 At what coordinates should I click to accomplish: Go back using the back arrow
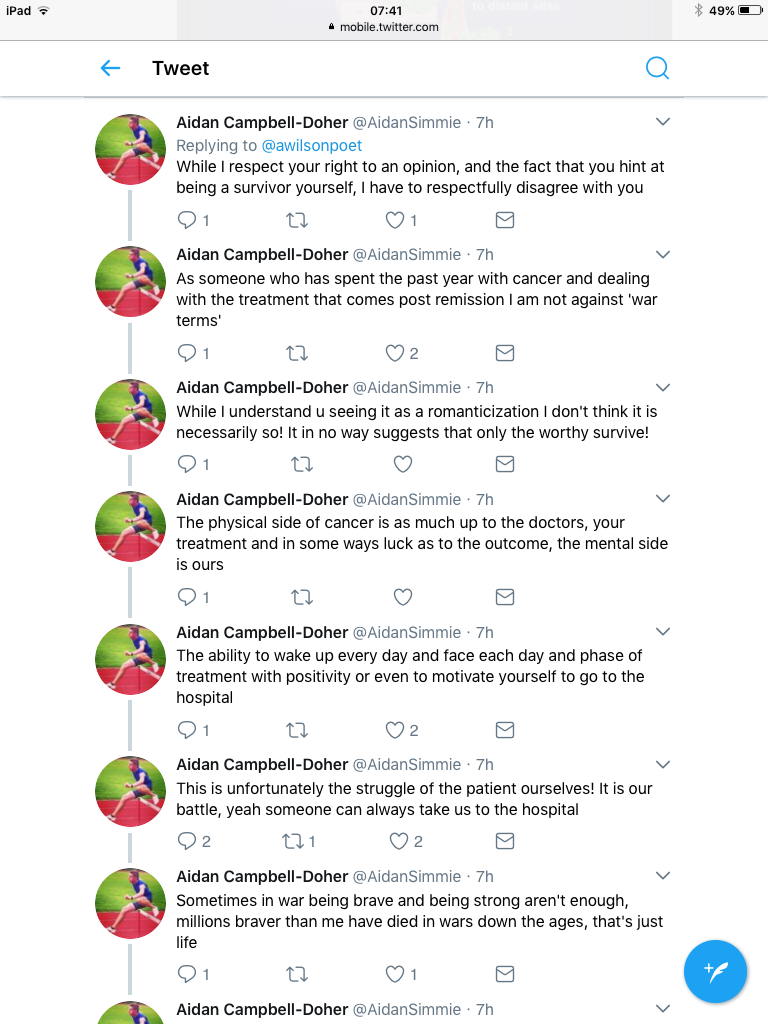[x=110, y=68]
